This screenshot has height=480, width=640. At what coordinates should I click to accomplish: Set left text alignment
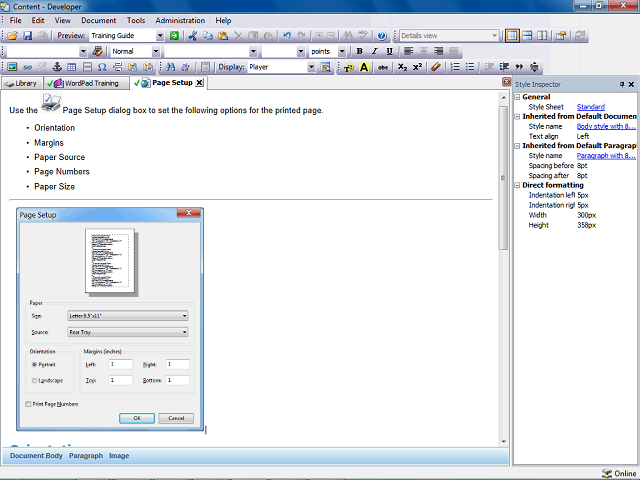[x=408, y=51]
